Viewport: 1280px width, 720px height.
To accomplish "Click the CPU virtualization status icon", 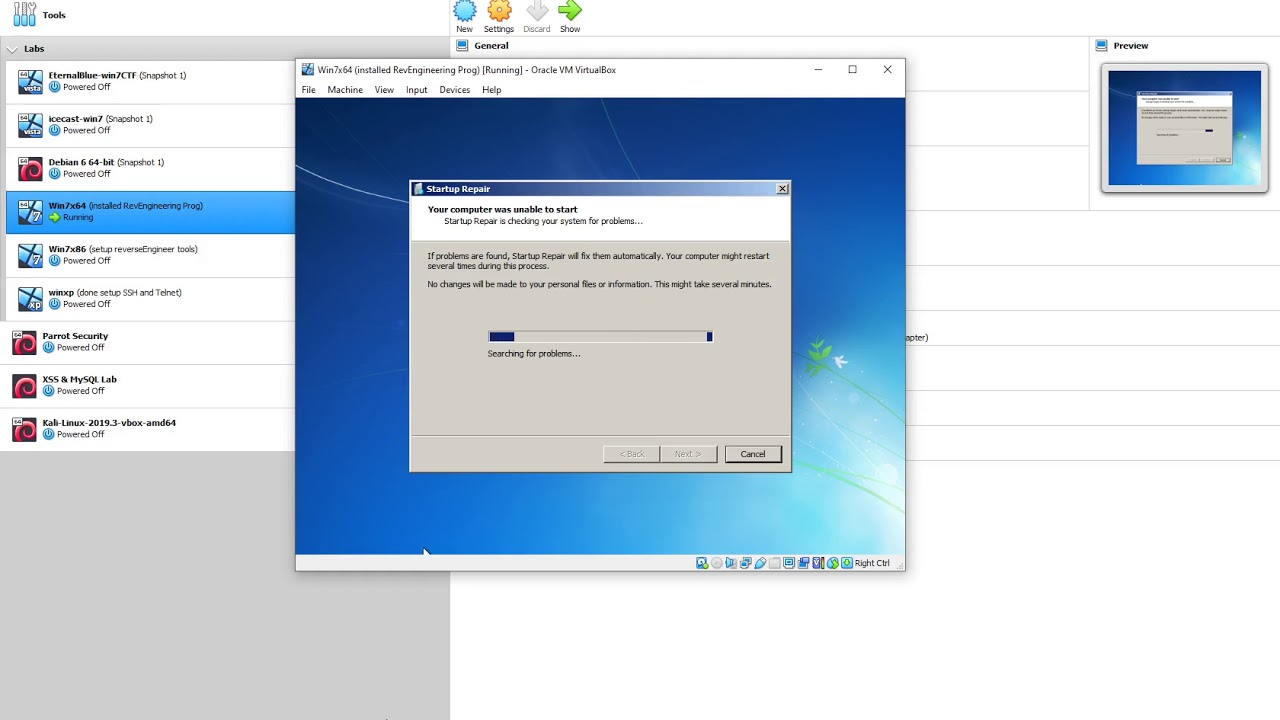I will [x=818, y=563].
